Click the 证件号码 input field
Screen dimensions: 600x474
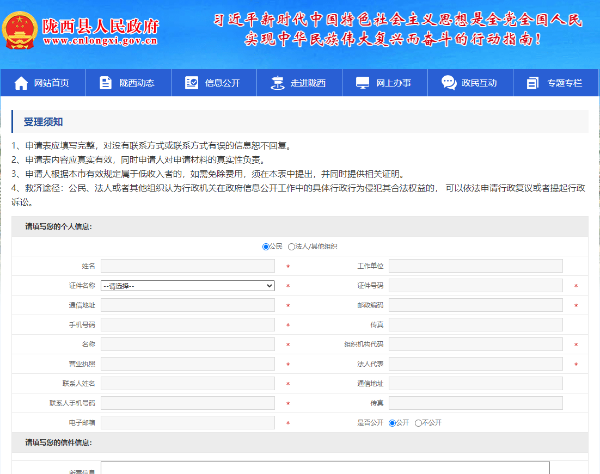[x=475, y=285]
